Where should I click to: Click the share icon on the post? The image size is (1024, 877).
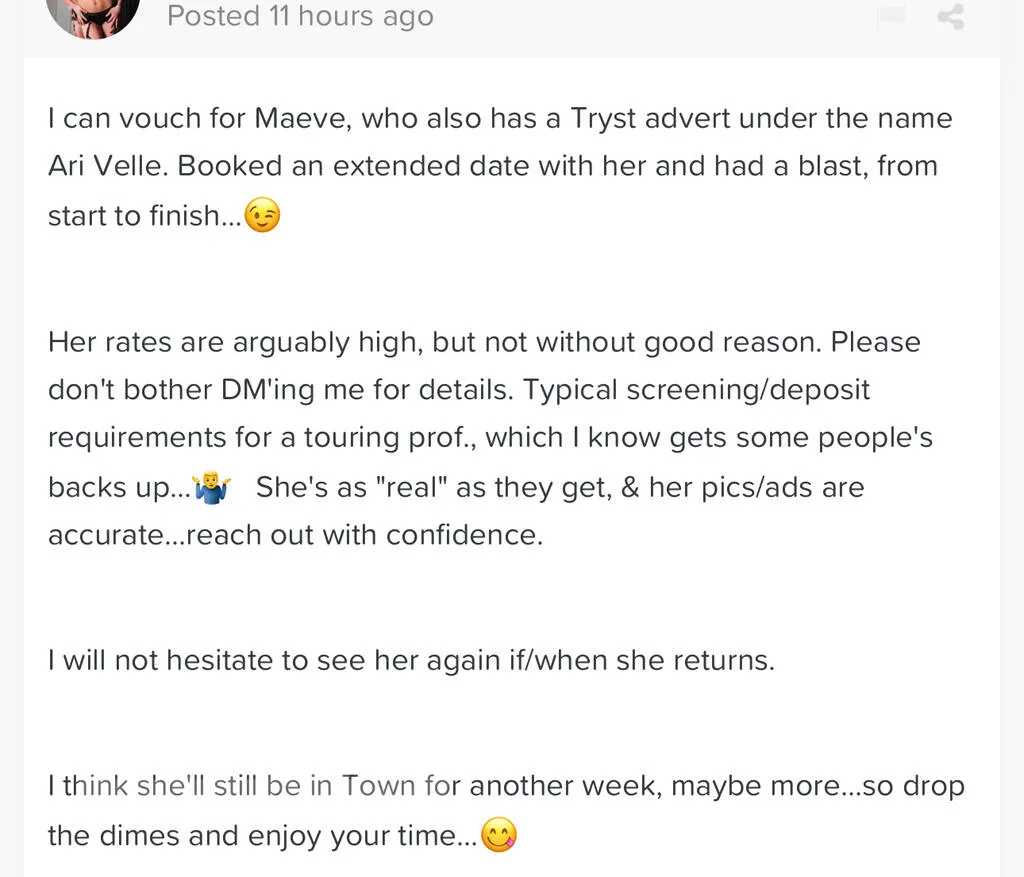point(950,17)
